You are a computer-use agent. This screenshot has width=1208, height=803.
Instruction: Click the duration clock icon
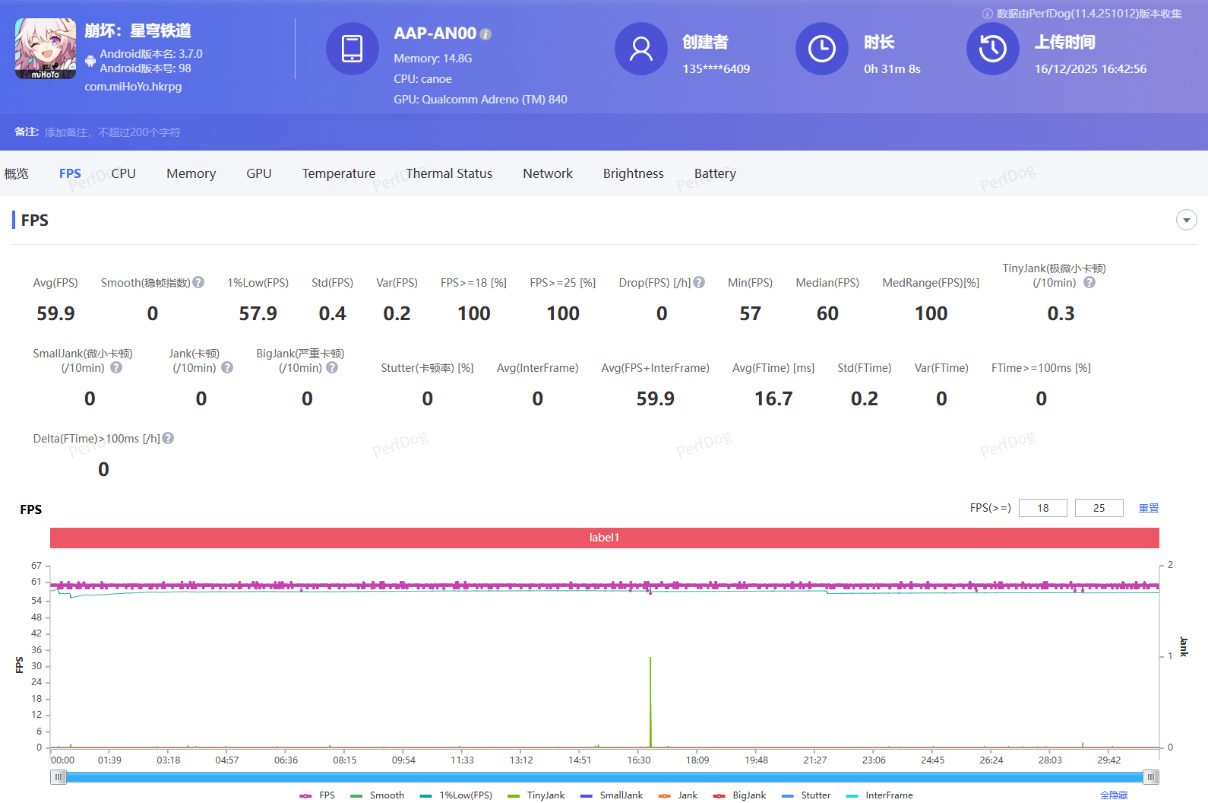821,48
